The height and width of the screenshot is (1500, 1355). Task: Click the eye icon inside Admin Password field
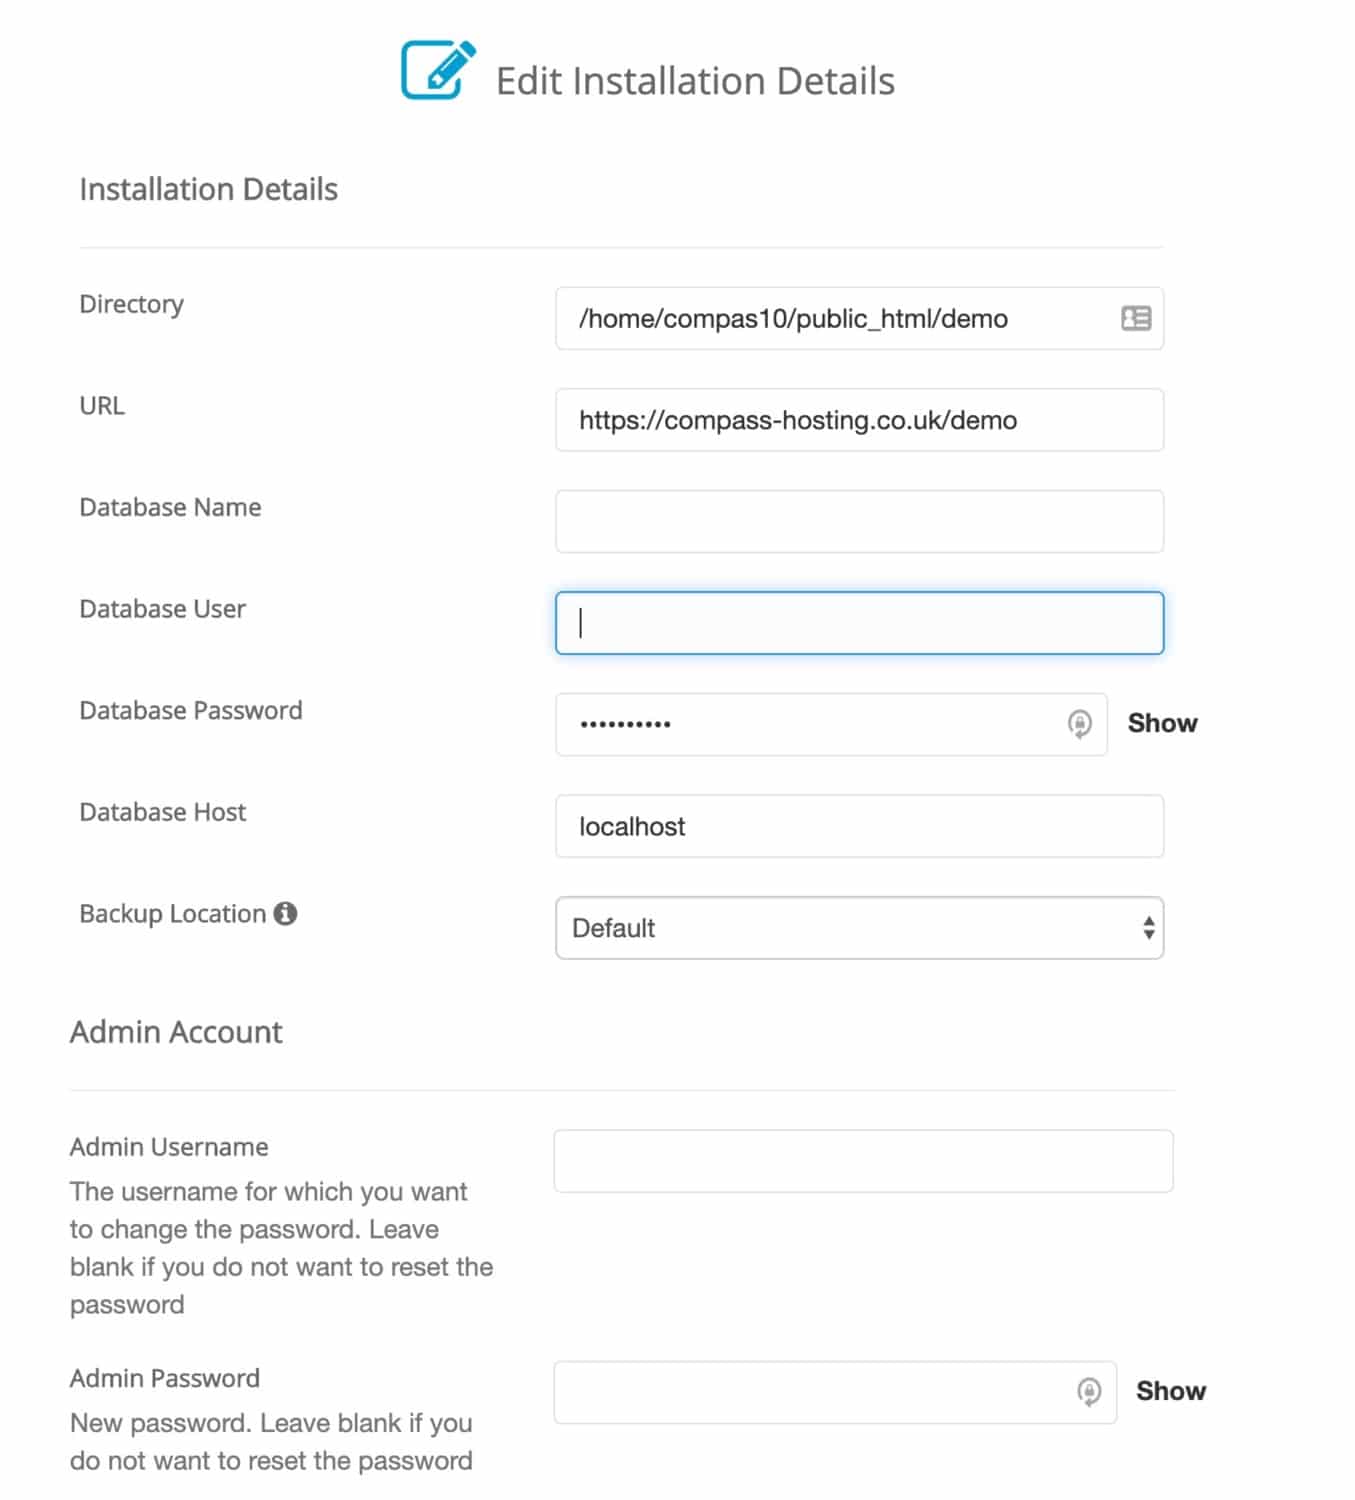click(1087, 1391)
